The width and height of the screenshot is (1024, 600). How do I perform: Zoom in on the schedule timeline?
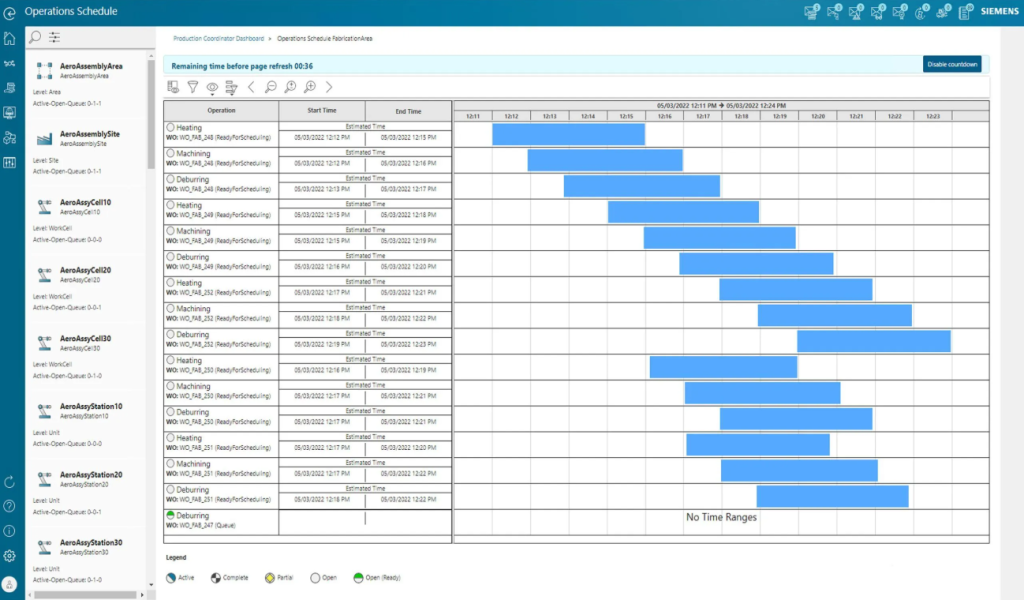(x=310, y=87)
